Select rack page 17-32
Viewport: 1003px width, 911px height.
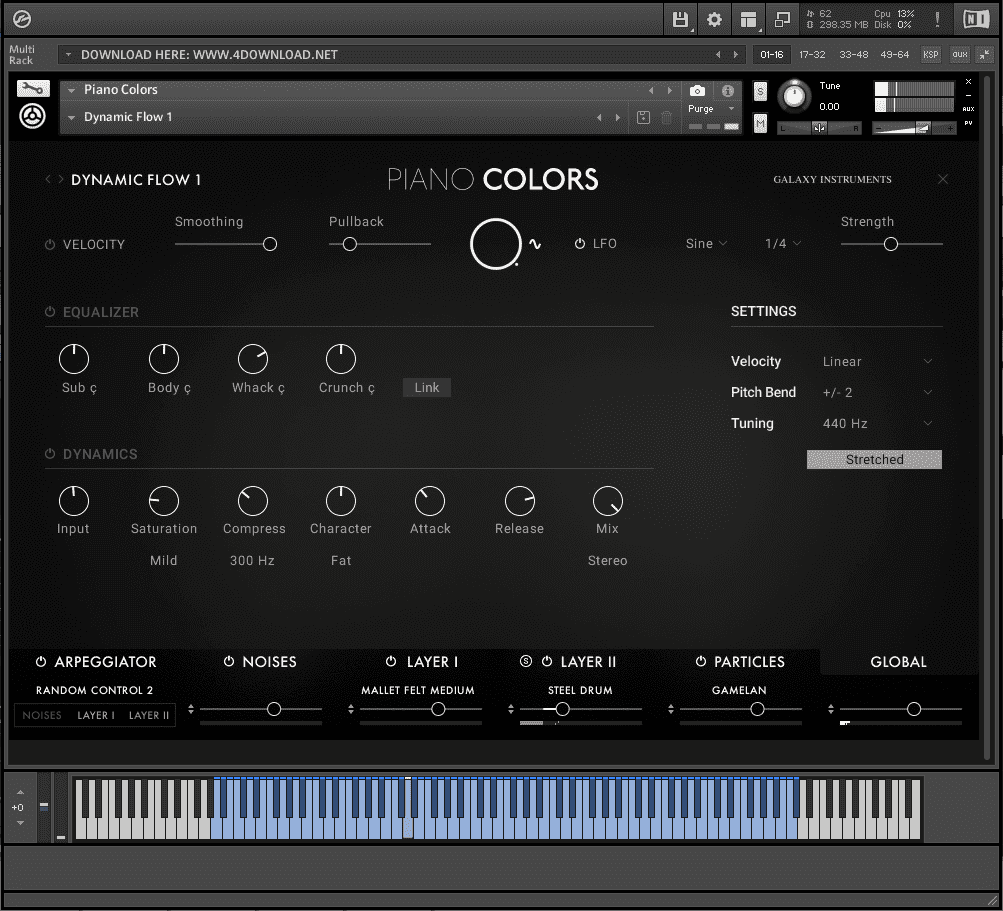tap(812, 54)
